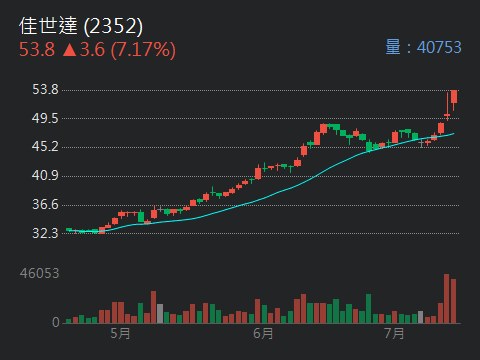Click the stock title 佳世達 (2352)
Viewport: 480px width, 360px height.
click(81, 26)
